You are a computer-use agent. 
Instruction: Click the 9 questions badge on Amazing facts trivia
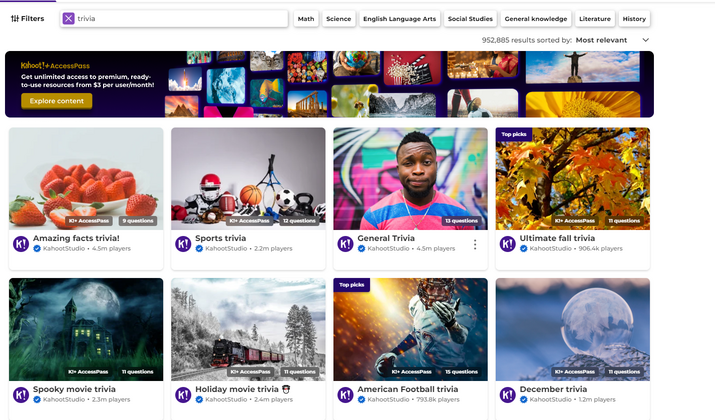click(138, 221)
